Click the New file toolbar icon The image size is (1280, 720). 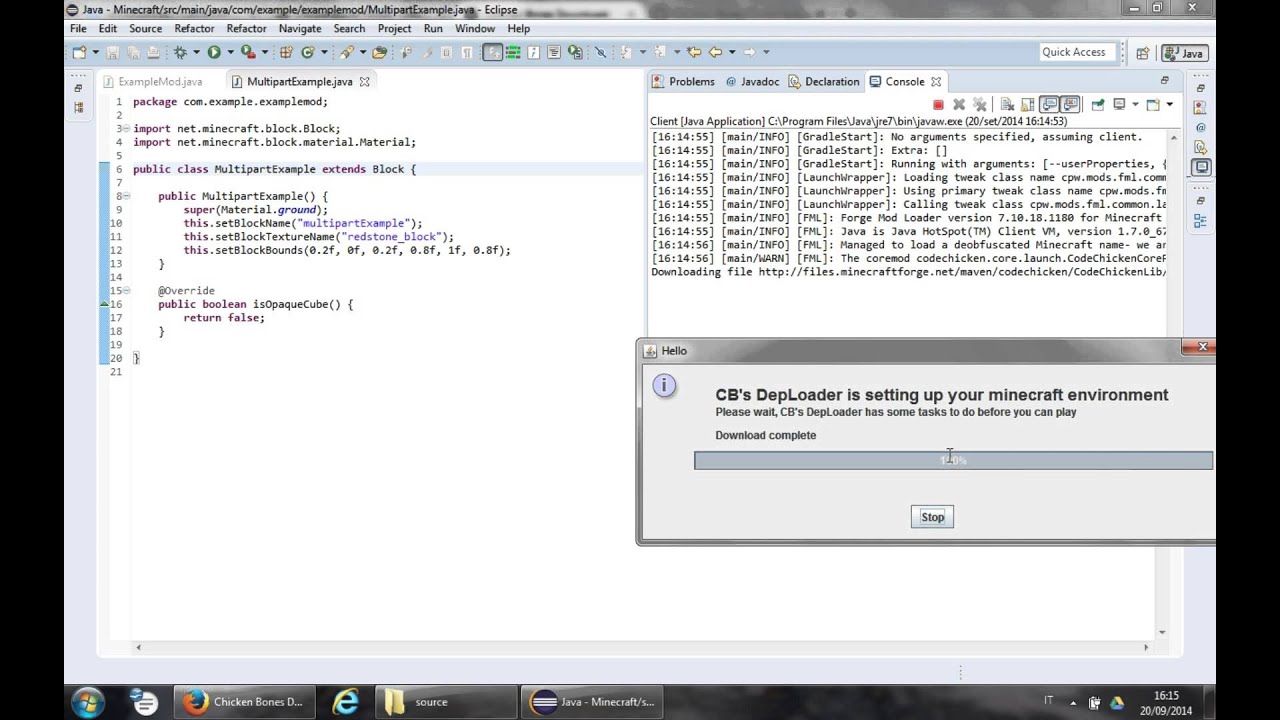[x=78, y=52]
